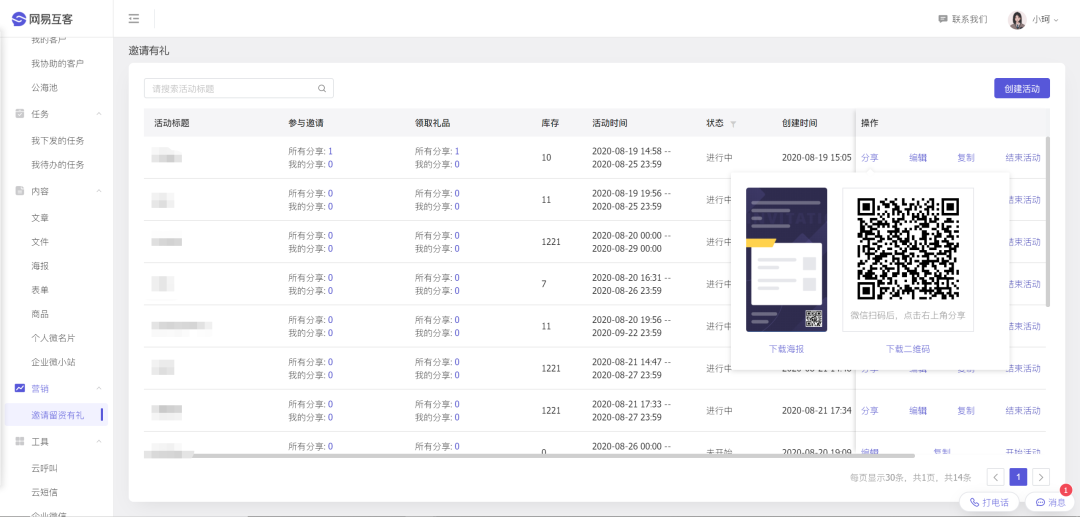Click the search magnifier icon
This screenshot has width=1080, height=517.
coord(321,89)
